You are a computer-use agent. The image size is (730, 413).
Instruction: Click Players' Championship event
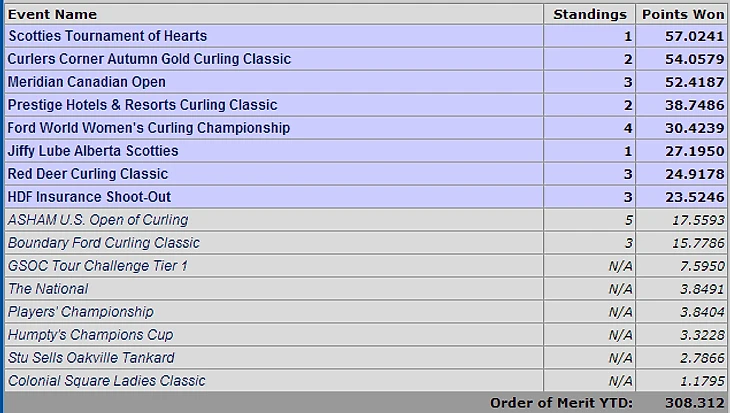coord(81,311)
